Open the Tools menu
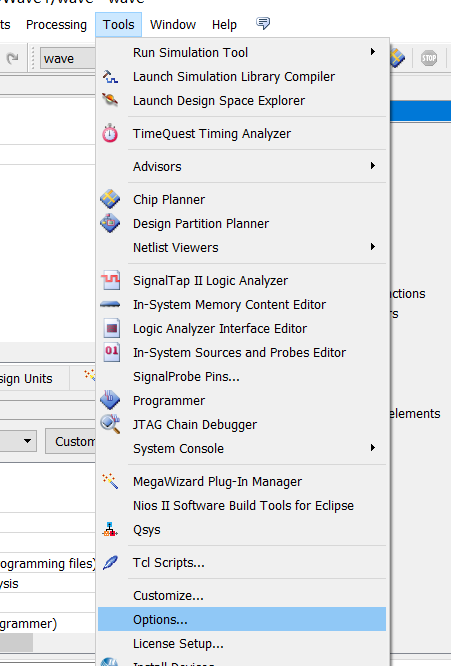Screen dimensions: 451x666 (118, 25)
